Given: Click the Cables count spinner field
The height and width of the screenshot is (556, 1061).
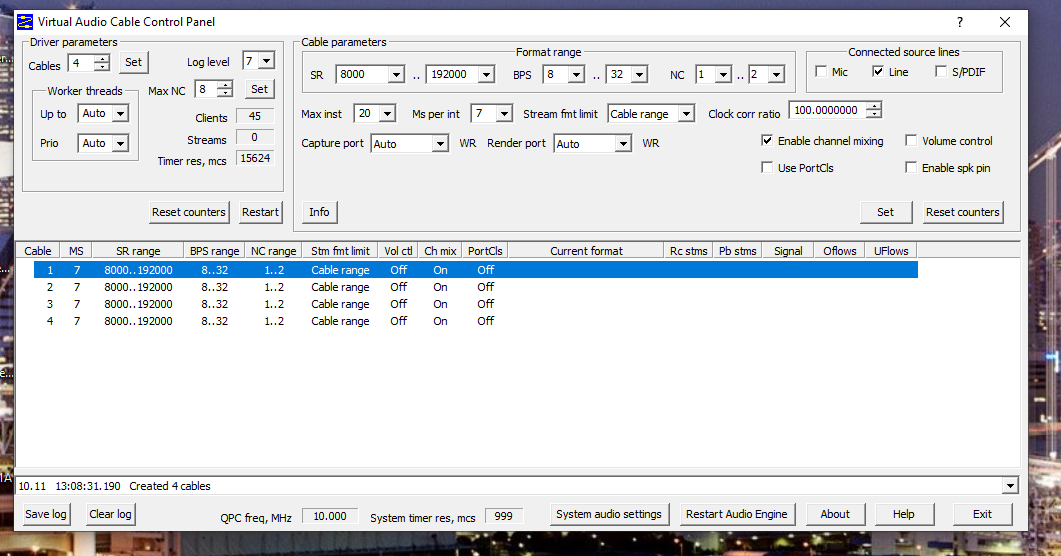Looking at the screenshot, I should pyautogui.click(x=80, y=63).
